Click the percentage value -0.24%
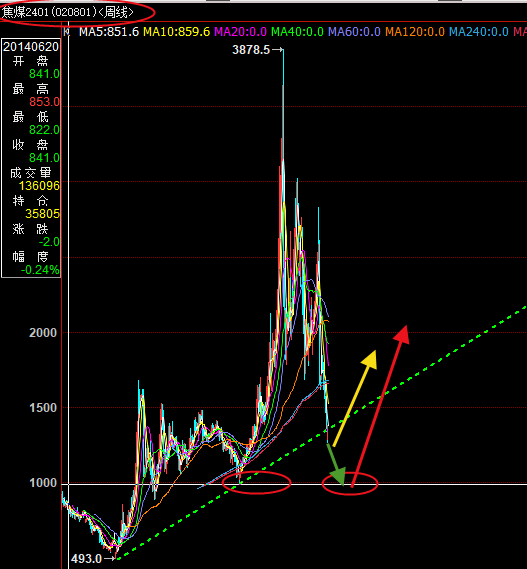 pyautogui.click(x=40, y=270)
